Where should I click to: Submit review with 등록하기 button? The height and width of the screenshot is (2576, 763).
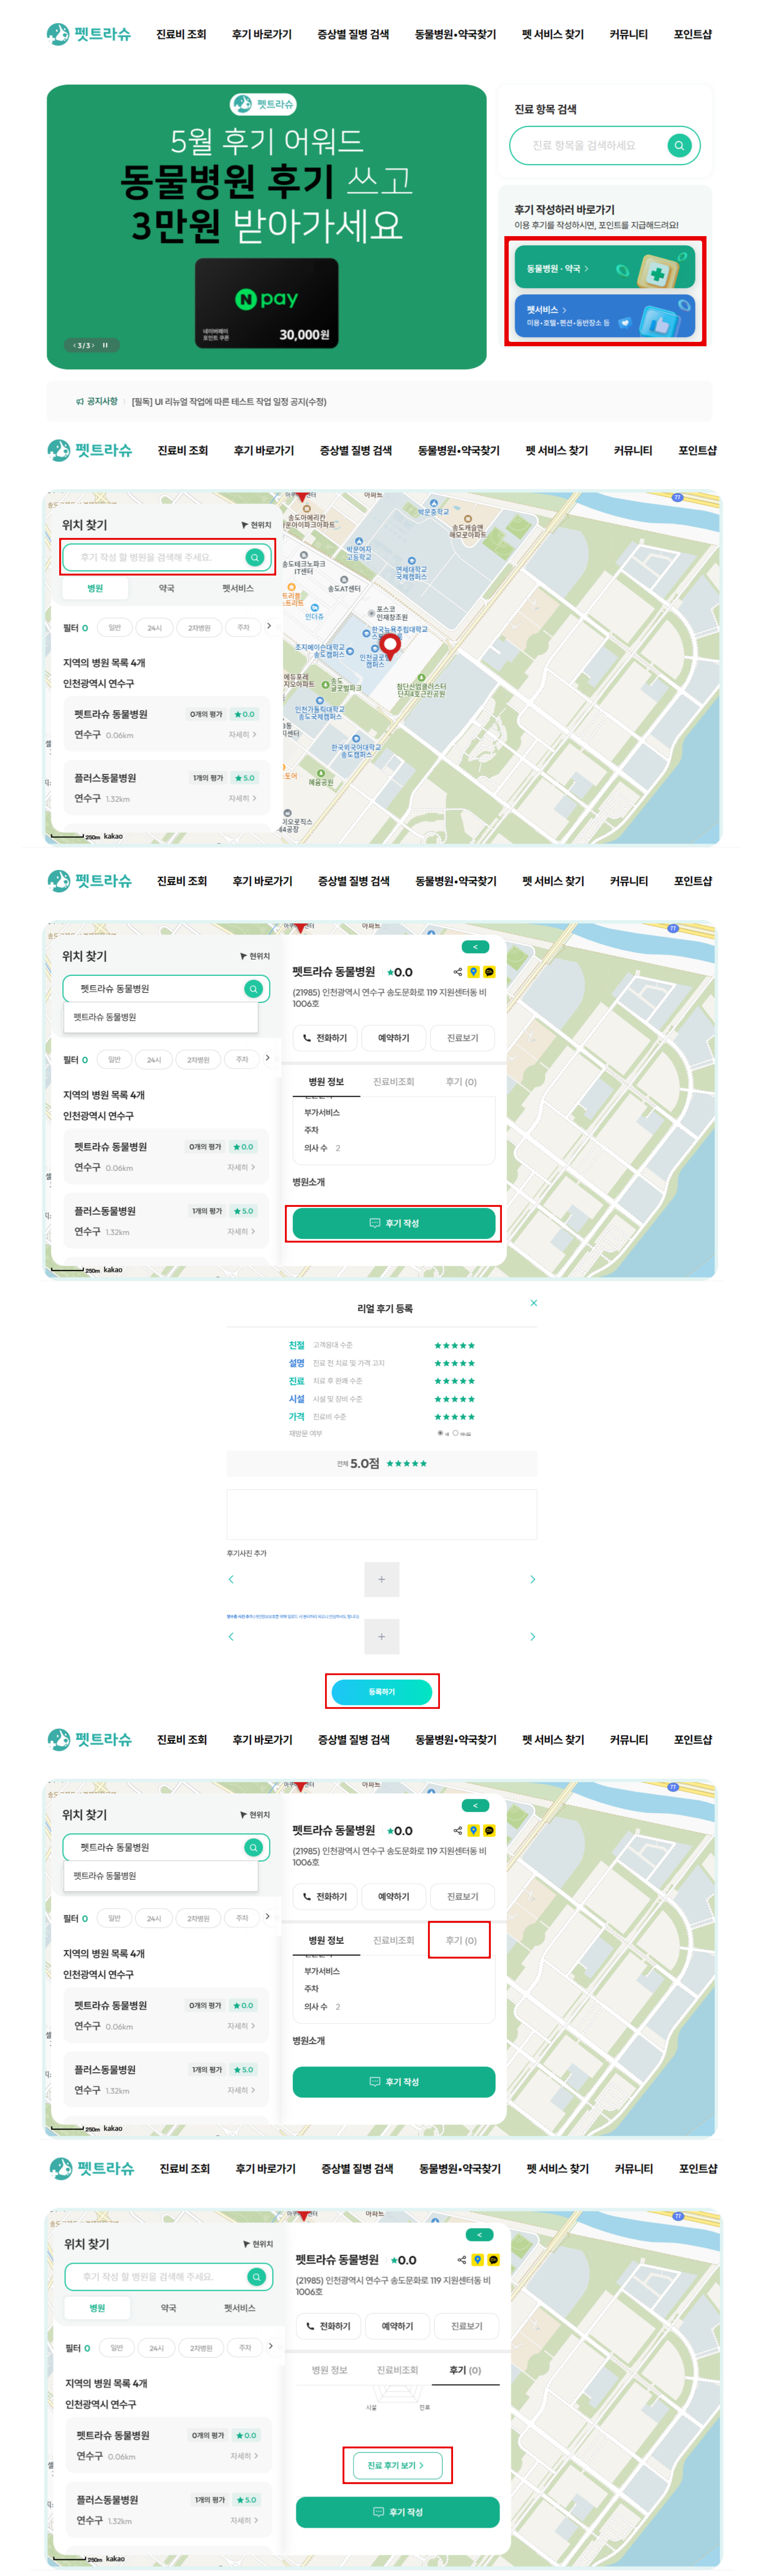coord(381,1691)
